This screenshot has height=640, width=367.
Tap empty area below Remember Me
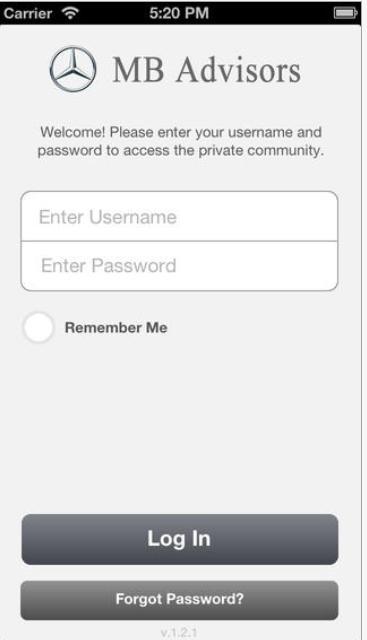click(180, 408)
